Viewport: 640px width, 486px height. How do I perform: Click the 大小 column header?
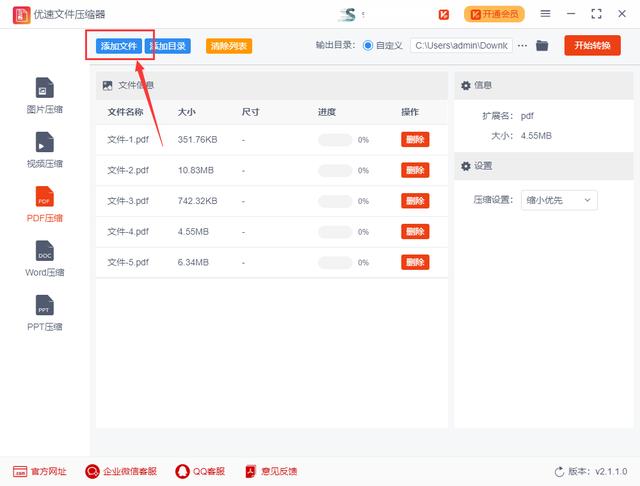coord(187,112)
